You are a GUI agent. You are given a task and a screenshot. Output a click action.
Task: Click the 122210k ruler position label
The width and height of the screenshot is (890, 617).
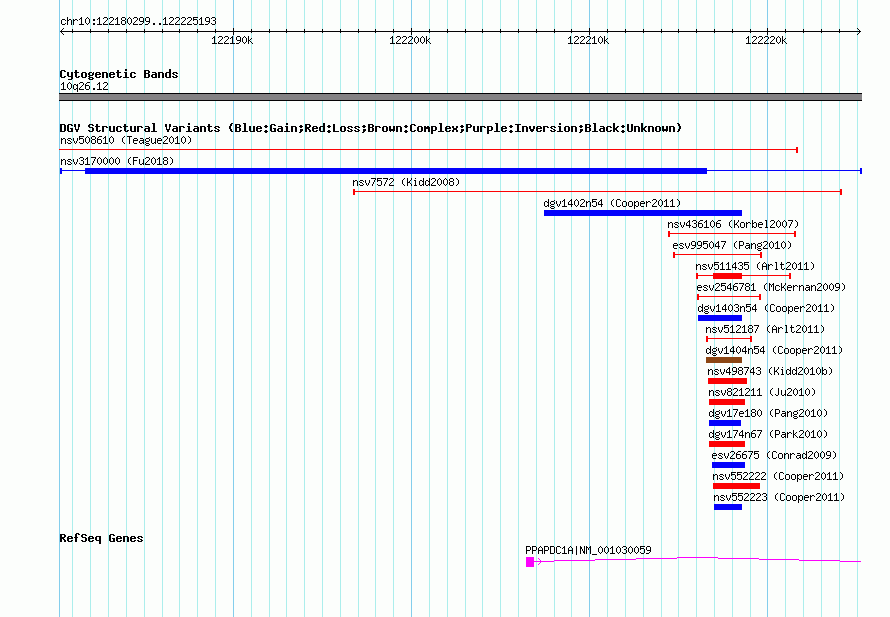(x=588, y=40)
